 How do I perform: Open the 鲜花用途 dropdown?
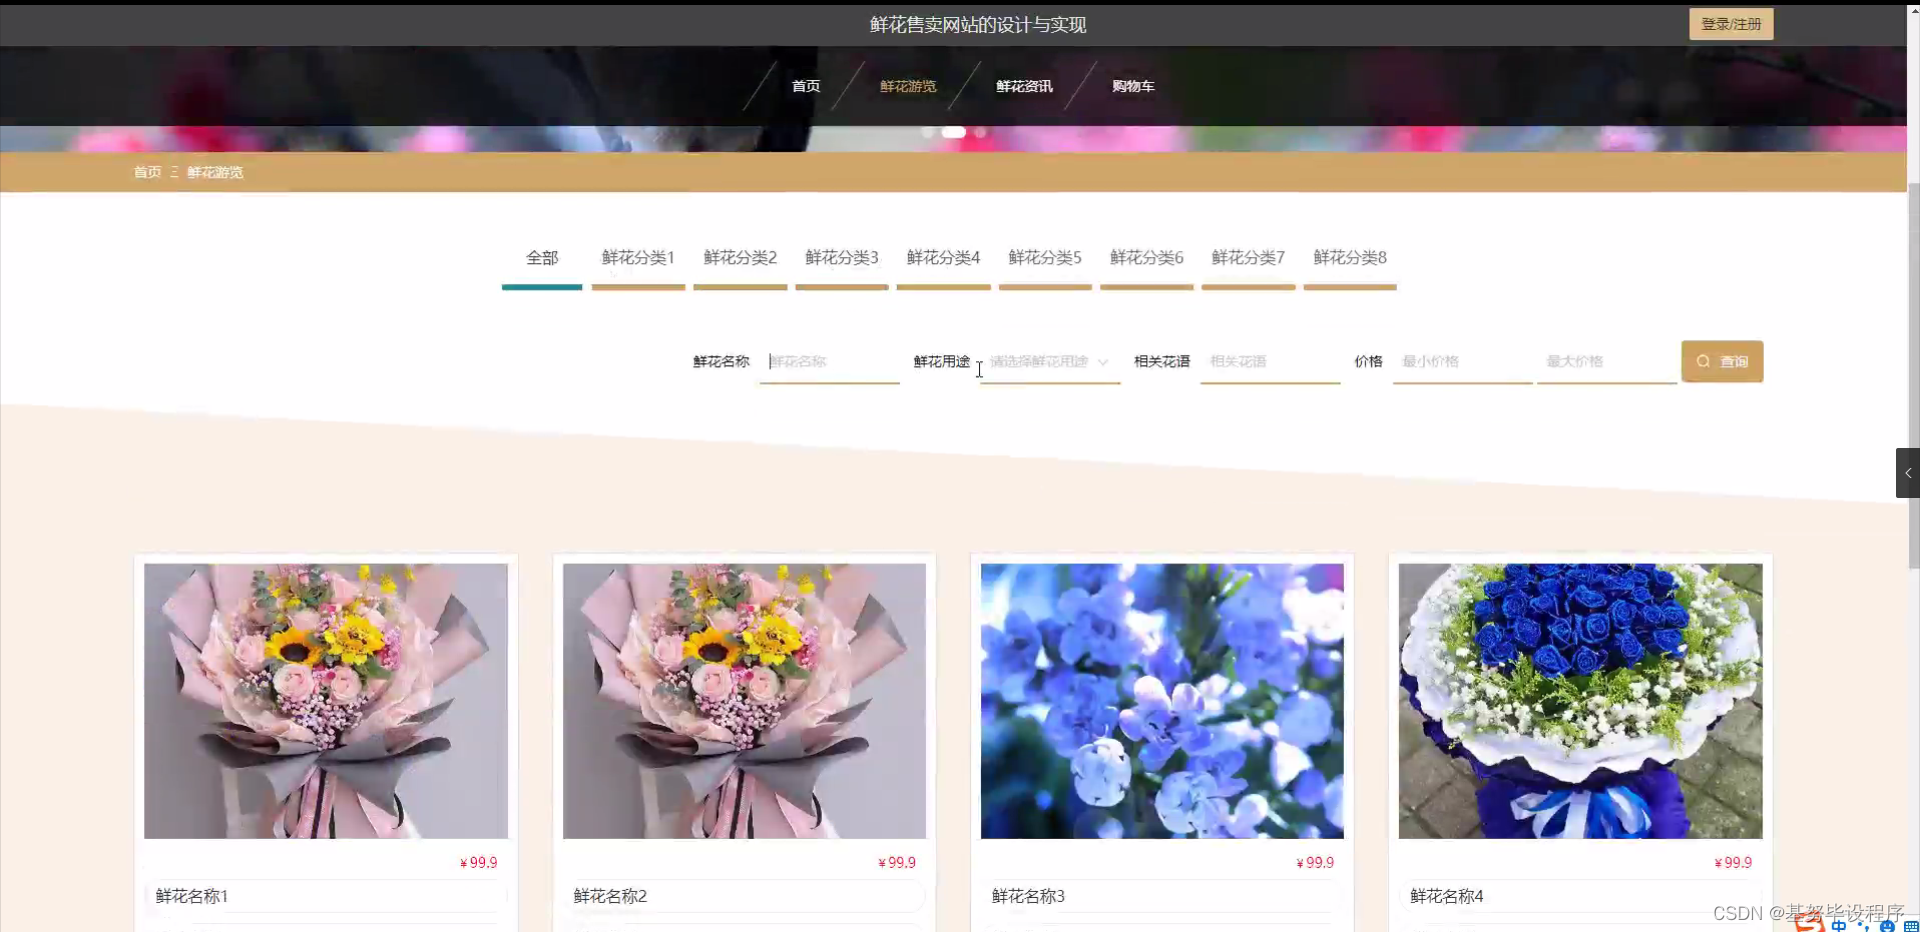[1050, 362]
